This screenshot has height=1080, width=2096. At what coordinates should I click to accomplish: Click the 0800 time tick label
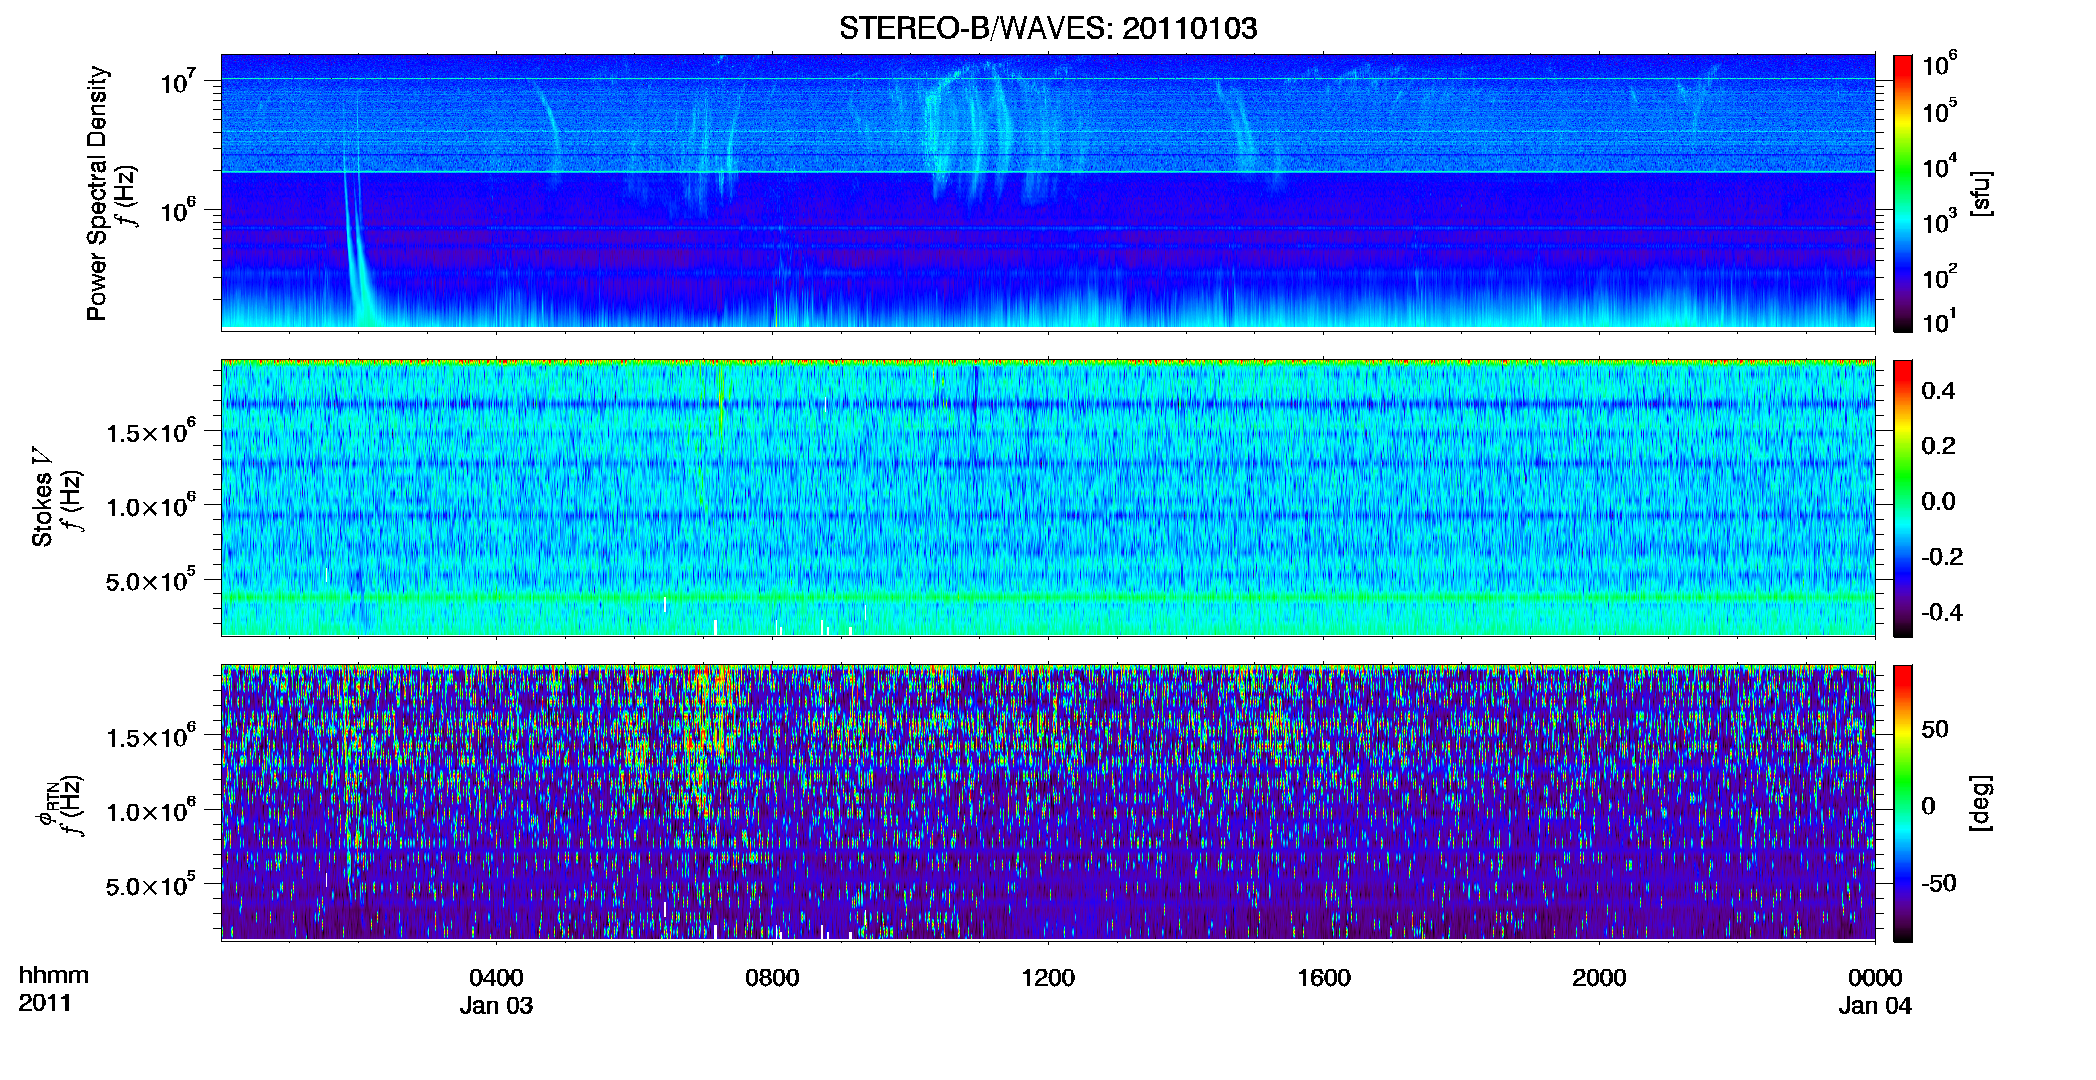[772, 977]
